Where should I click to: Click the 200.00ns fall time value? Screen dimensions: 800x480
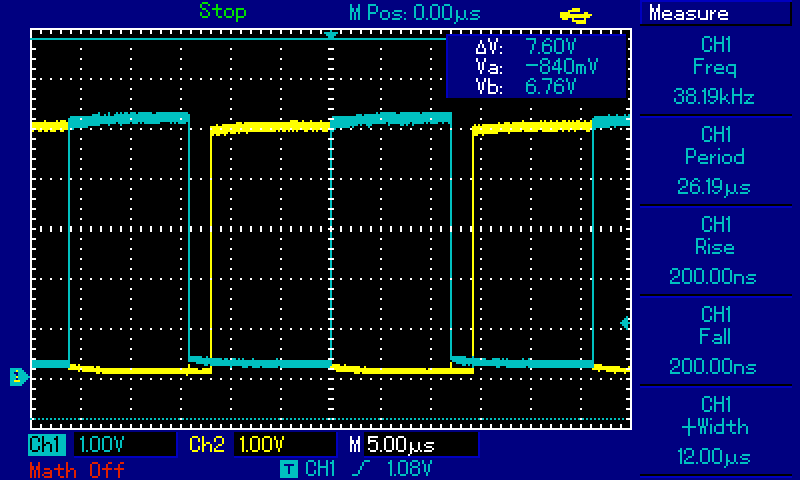(714, 366)
